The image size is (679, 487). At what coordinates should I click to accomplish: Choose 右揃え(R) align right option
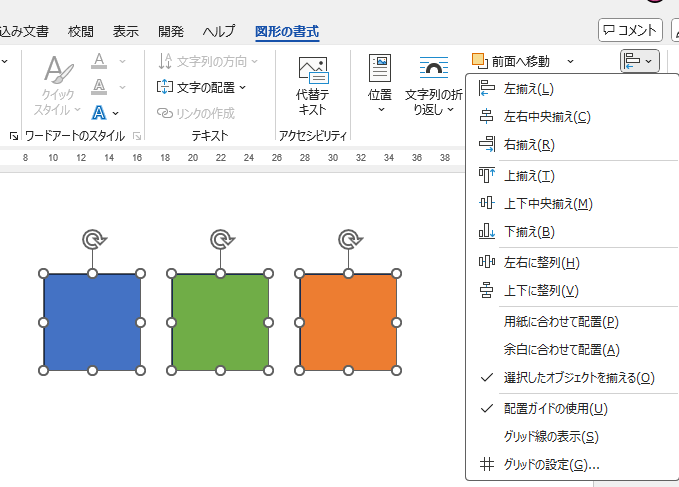click(574, 145)
